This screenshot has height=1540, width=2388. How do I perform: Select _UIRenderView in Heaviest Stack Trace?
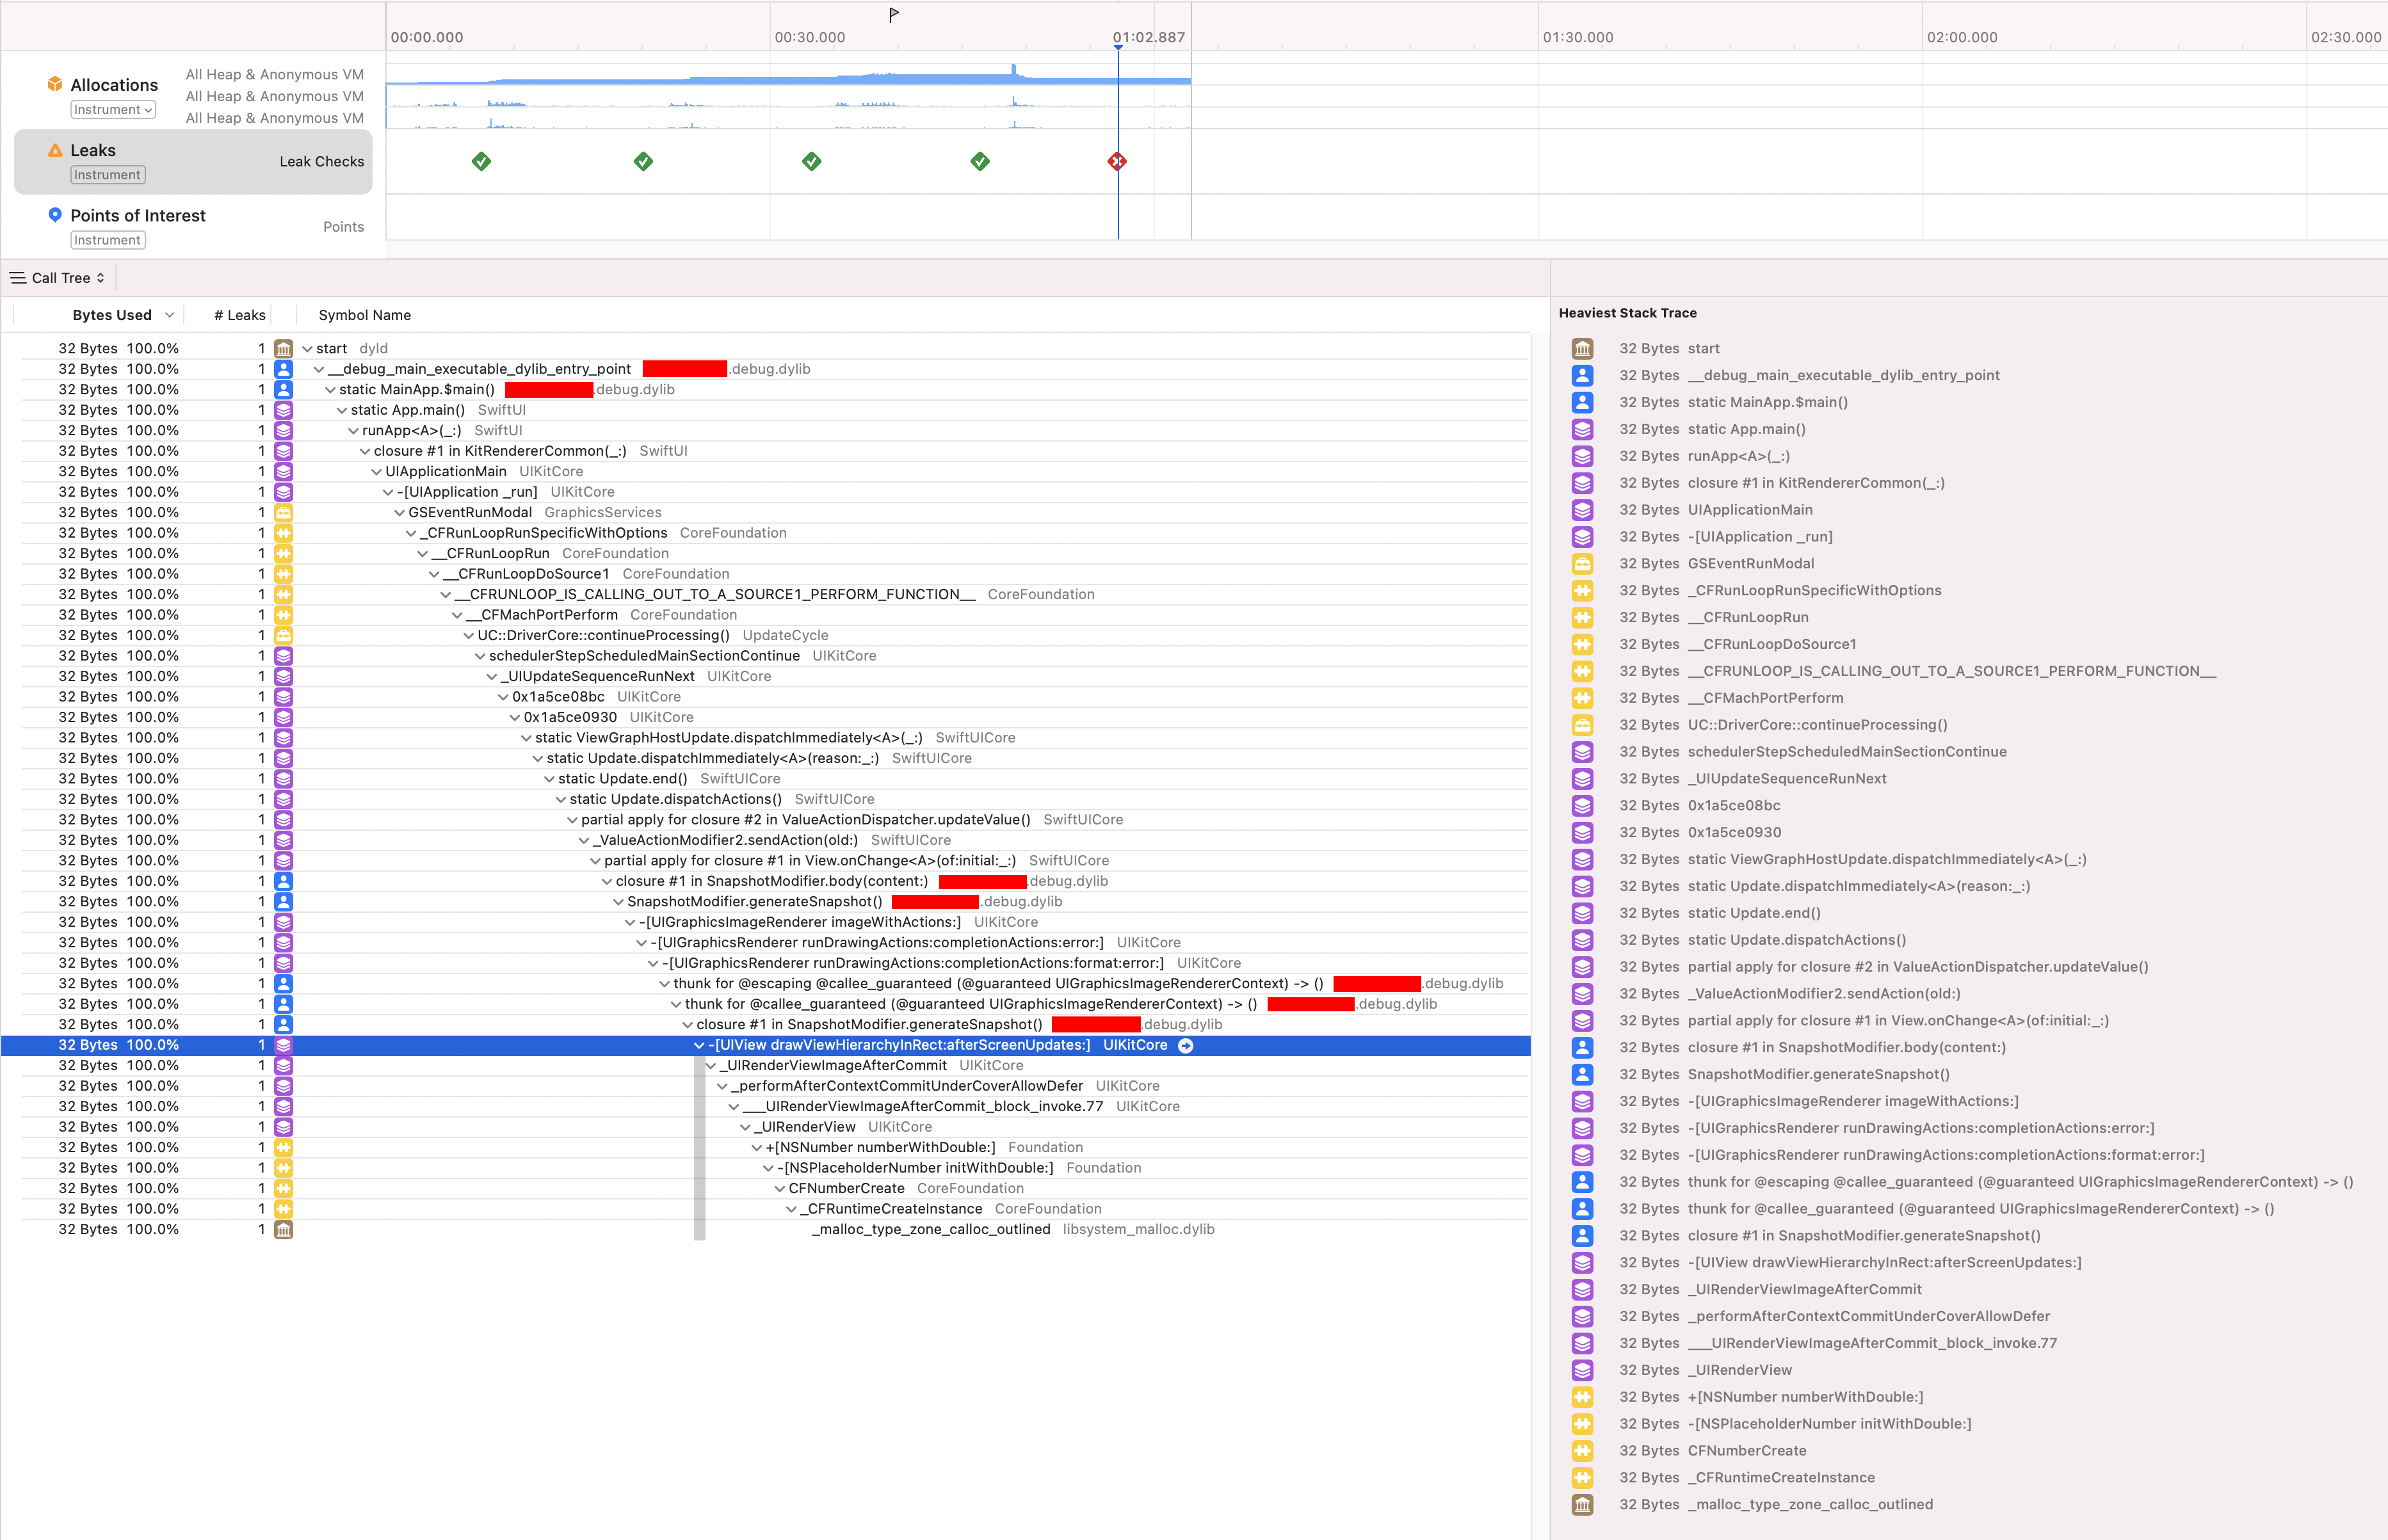(x=1739, y=1370)
